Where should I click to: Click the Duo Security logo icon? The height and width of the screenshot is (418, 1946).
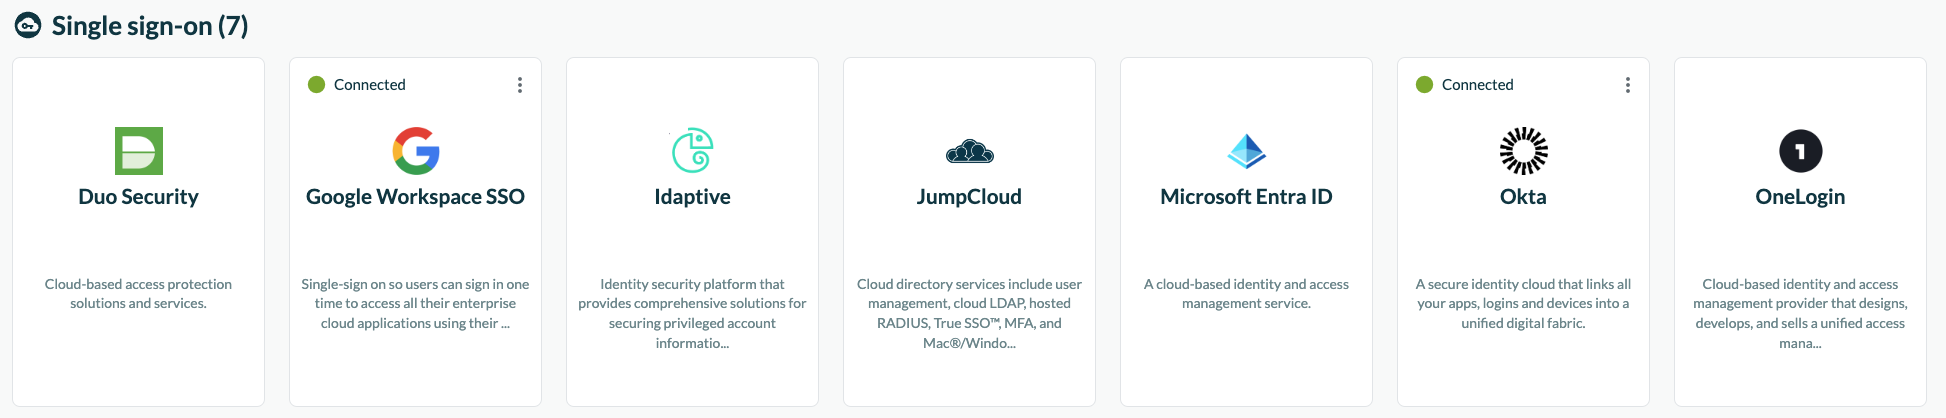pyautogui.click(x=139, y=151)
